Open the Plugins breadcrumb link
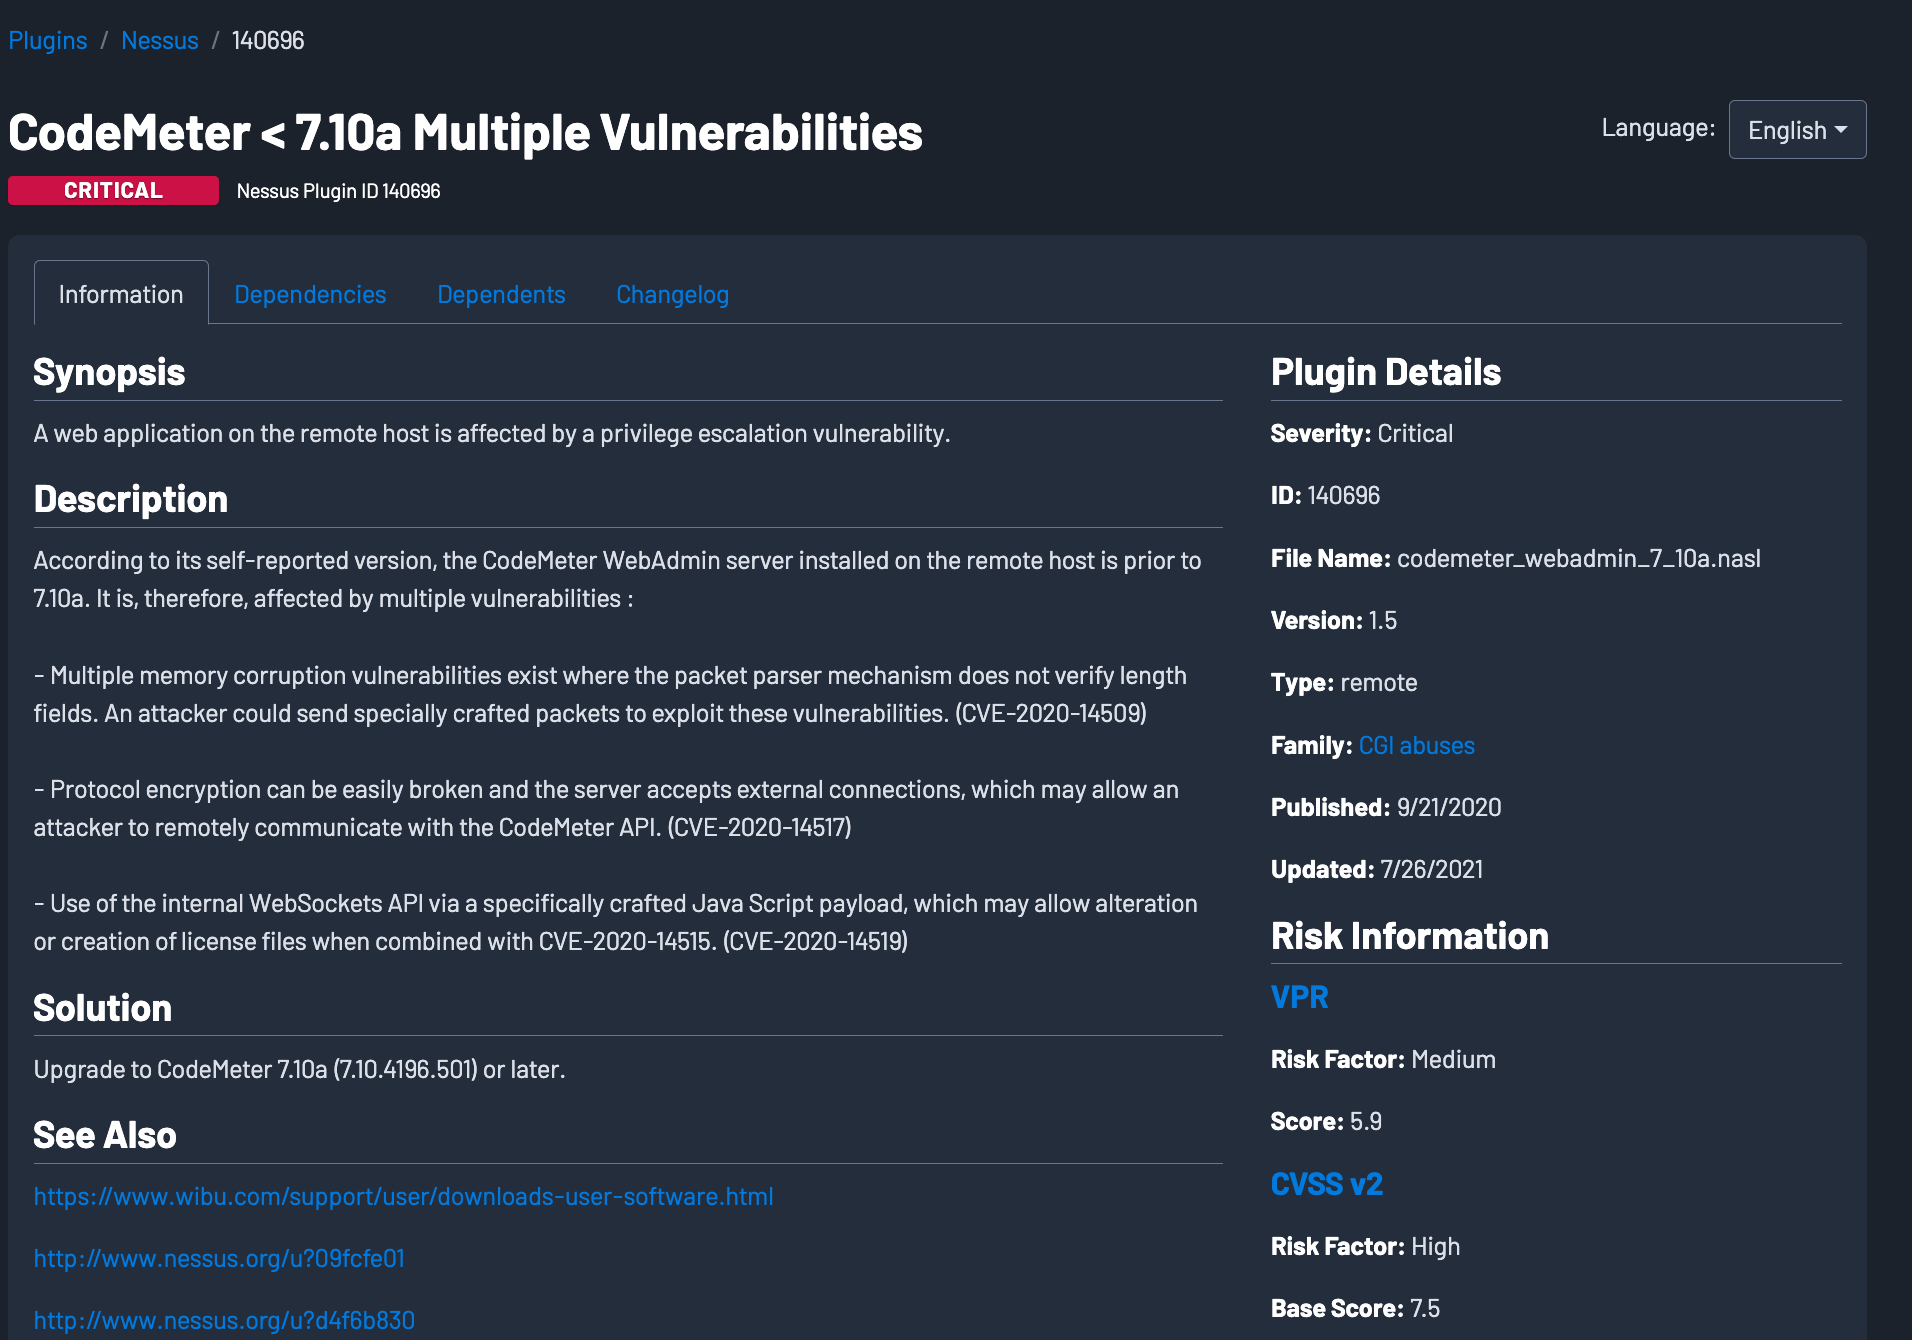 coord(48,41)
